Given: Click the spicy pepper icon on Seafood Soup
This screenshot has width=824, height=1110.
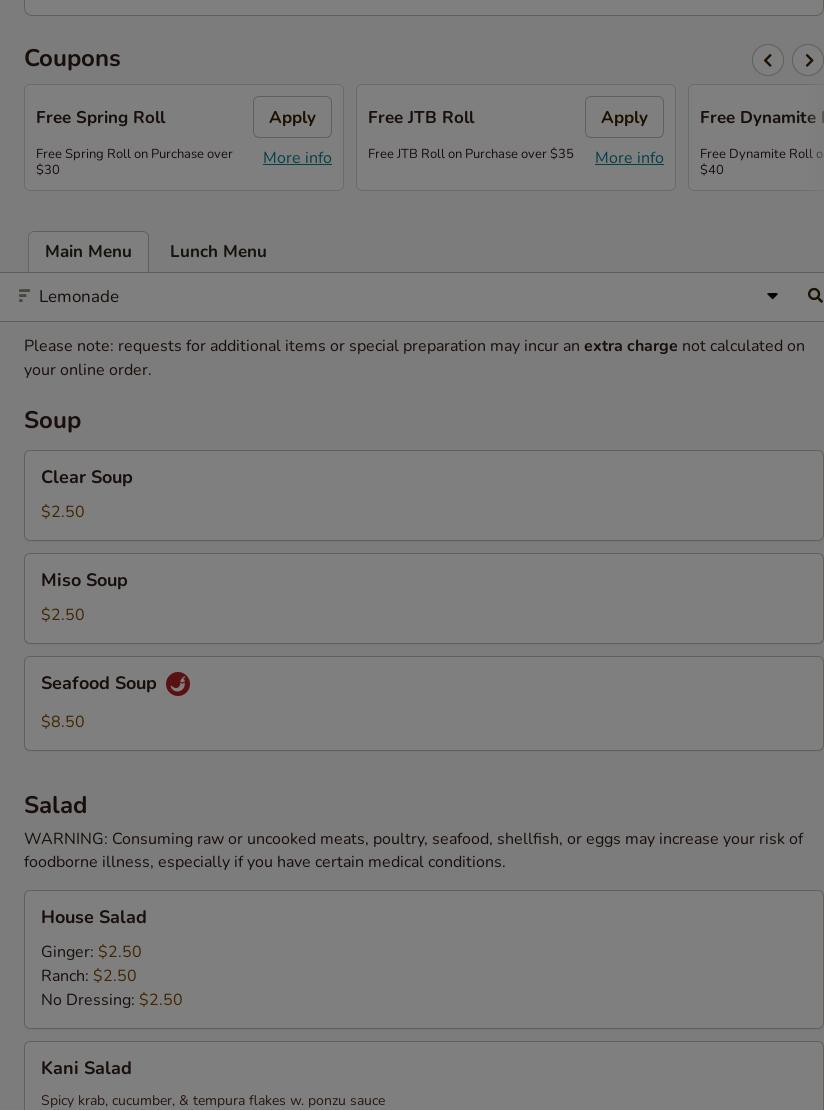Looking at the screenshot, I should [178, 684].
